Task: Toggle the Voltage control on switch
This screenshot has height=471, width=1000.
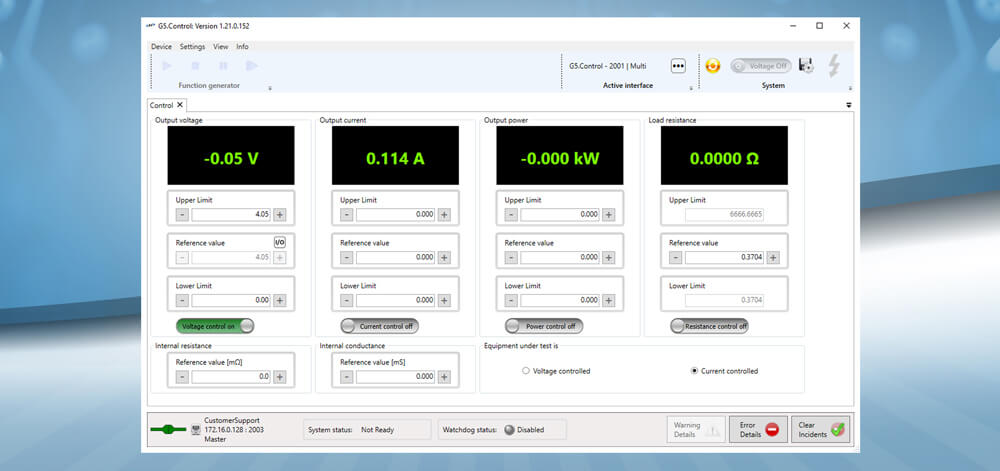Action: [x=215, y=326]
